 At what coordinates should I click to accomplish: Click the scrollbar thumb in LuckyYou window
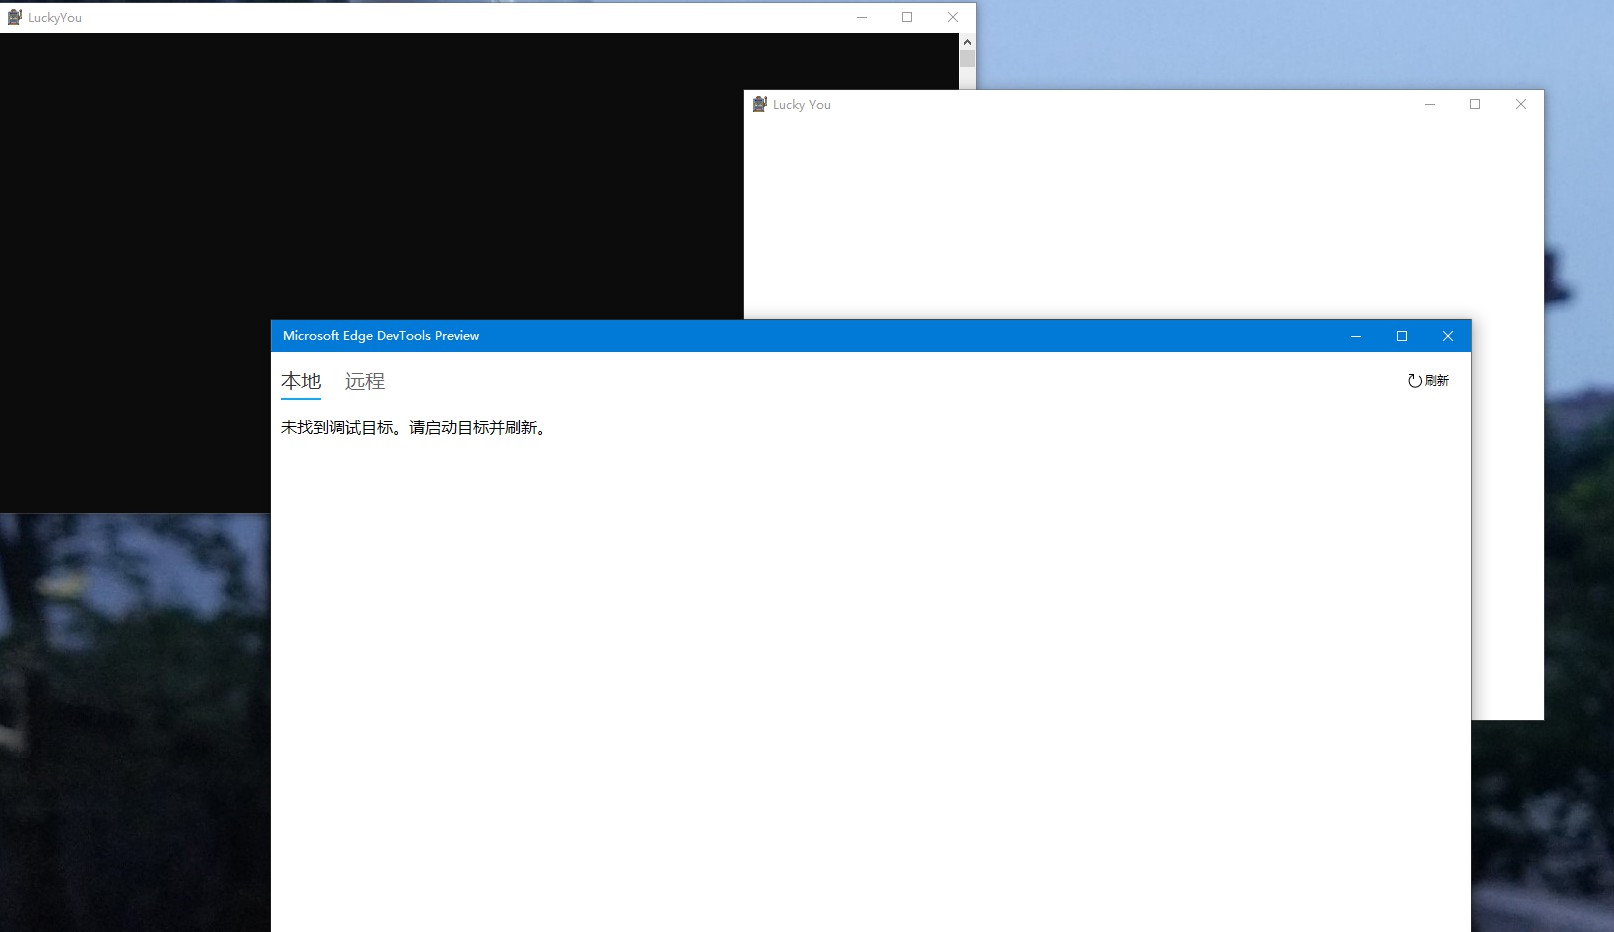[x=967, y=59]
